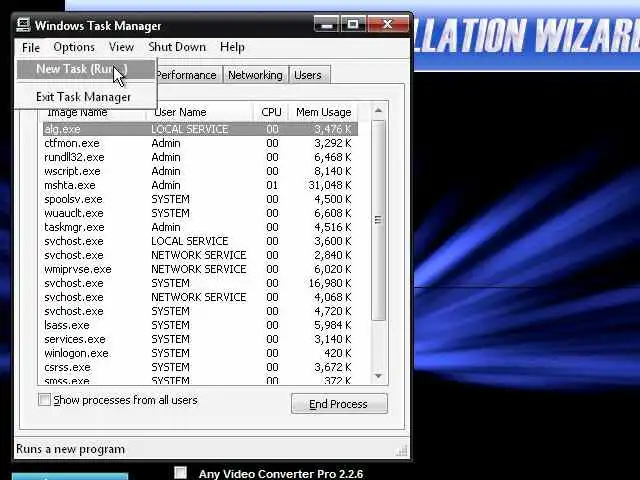Click Runs a new program status text

[x=71, y=449]
